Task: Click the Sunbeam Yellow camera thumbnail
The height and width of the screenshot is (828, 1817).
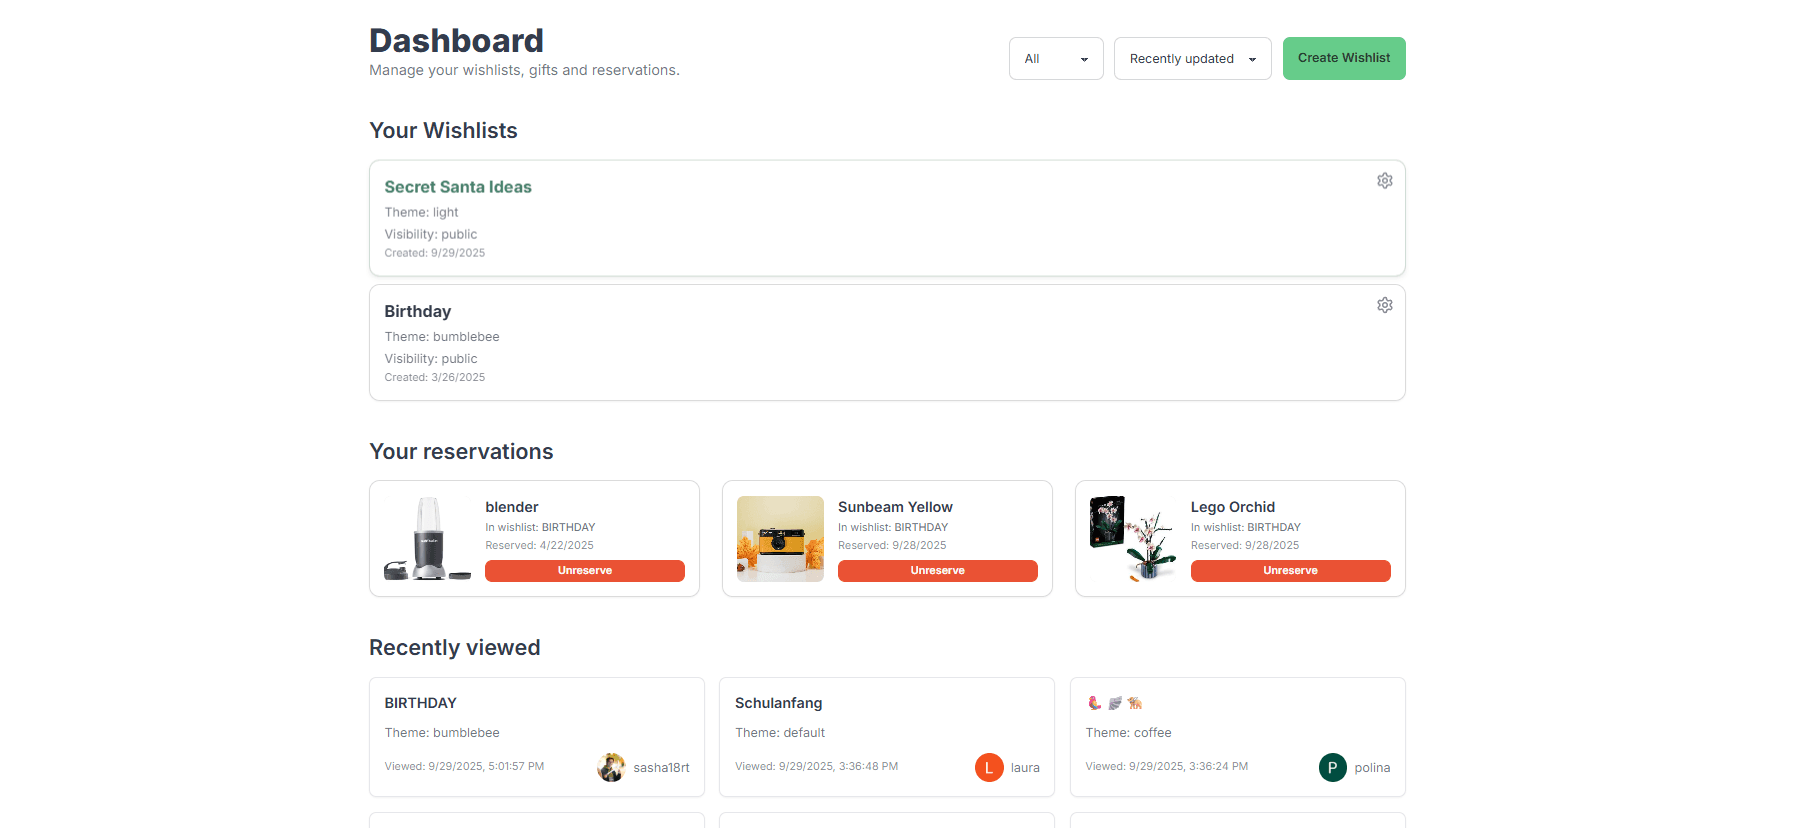Action: 780,539
